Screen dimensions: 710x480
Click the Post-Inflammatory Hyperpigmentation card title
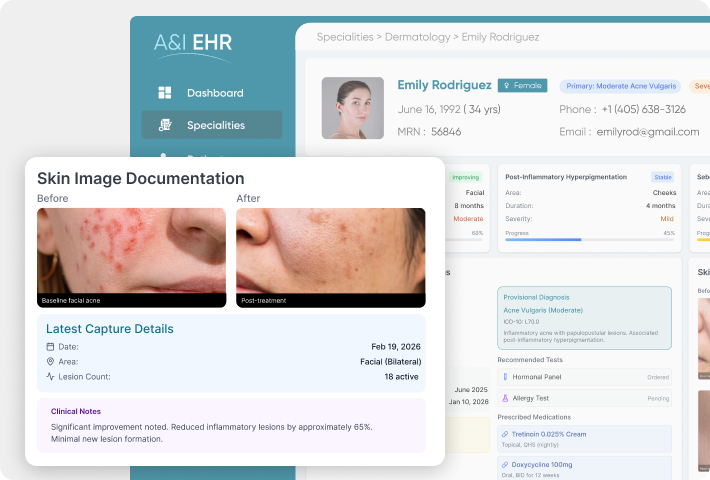point(566,177)
